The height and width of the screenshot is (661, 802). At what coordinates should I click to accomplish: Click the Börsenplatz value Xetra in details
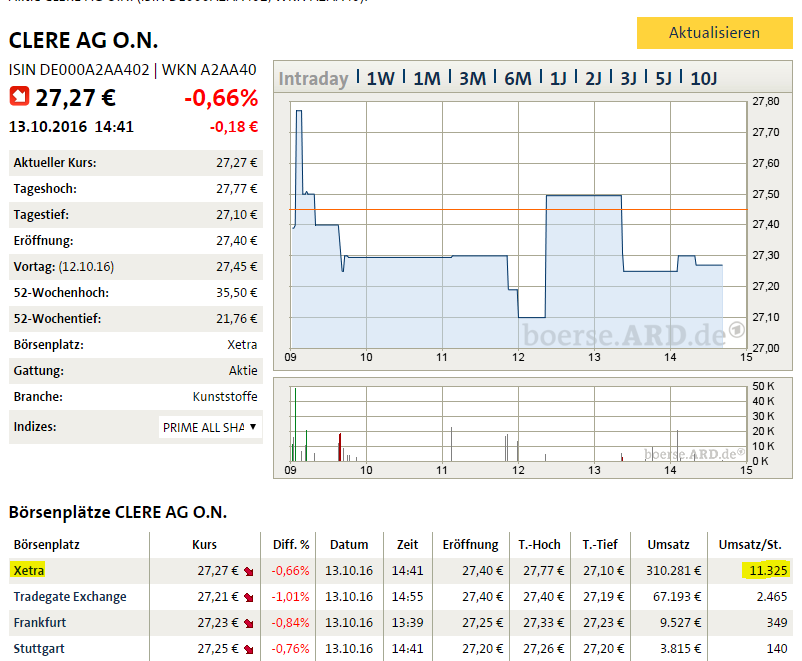[x=242, y=345]
